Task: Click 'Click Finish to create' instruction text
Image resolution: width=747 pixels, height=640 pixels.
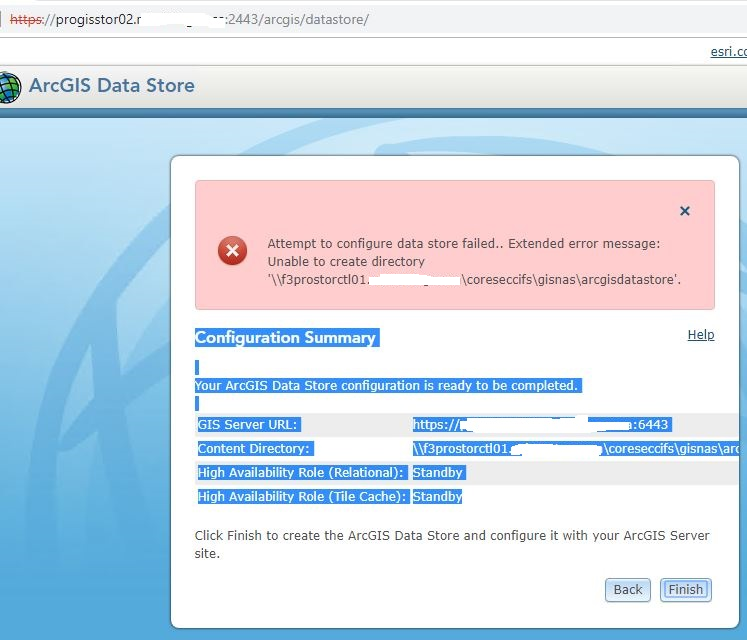Action: [x=452, y=544]
